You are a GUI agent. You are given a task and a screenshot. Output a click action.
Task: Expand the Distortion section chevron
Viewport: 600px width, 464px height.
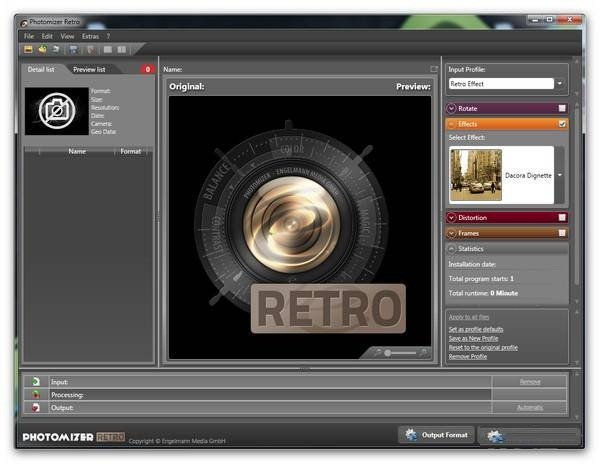452,217
